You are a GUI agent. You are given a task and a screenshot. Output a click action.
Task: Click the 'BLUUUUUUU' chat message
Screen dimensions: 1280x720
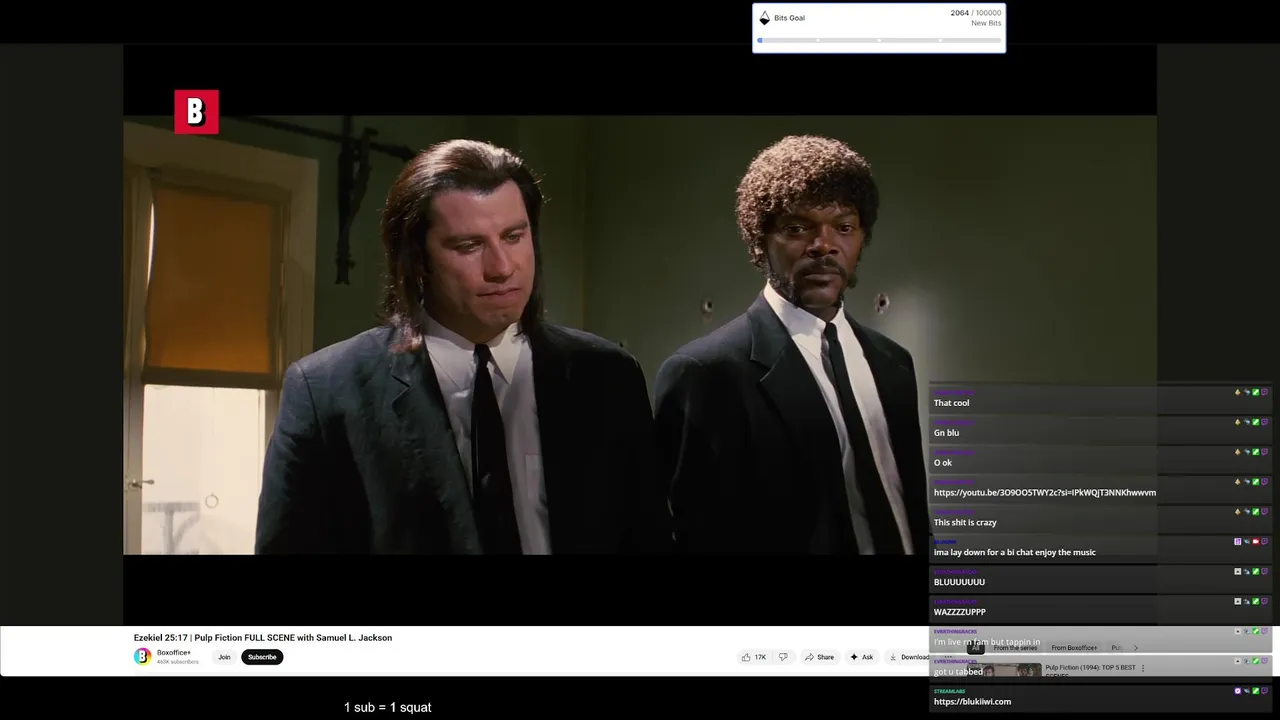click(x=959, y=582)
